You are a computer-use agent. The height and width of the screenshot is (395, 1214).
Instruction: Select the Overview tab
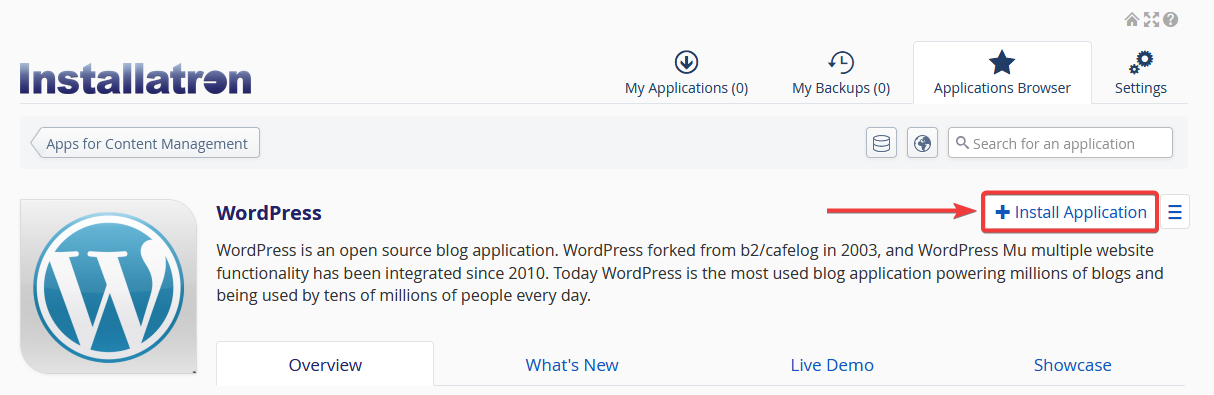click(x=325, y=364)
